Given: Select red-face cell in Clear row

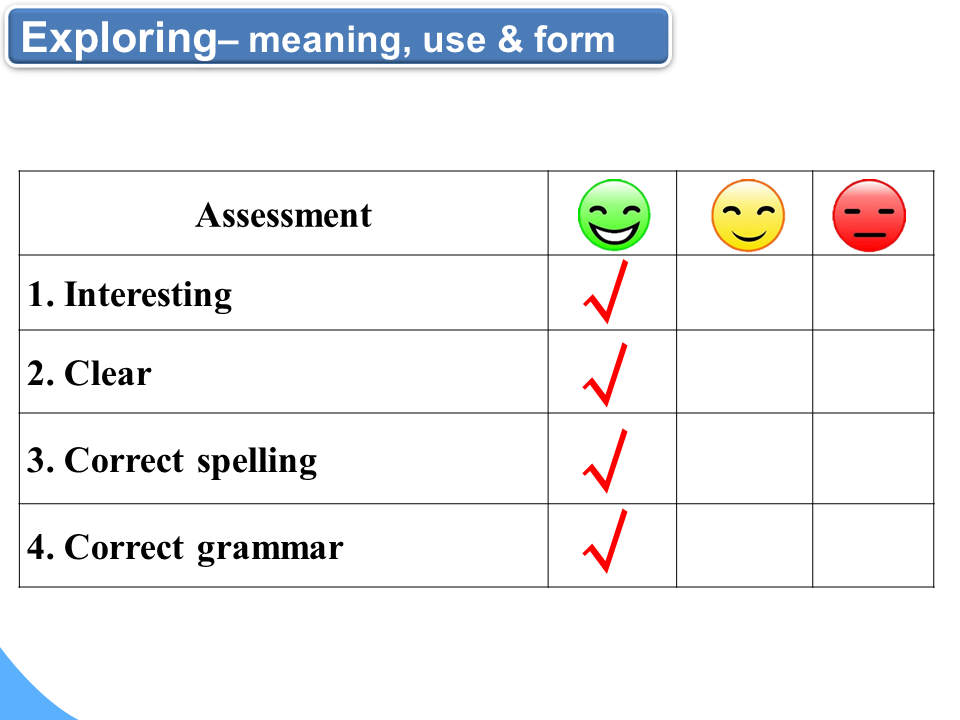Looking at the screenshot, I should 873,372.
